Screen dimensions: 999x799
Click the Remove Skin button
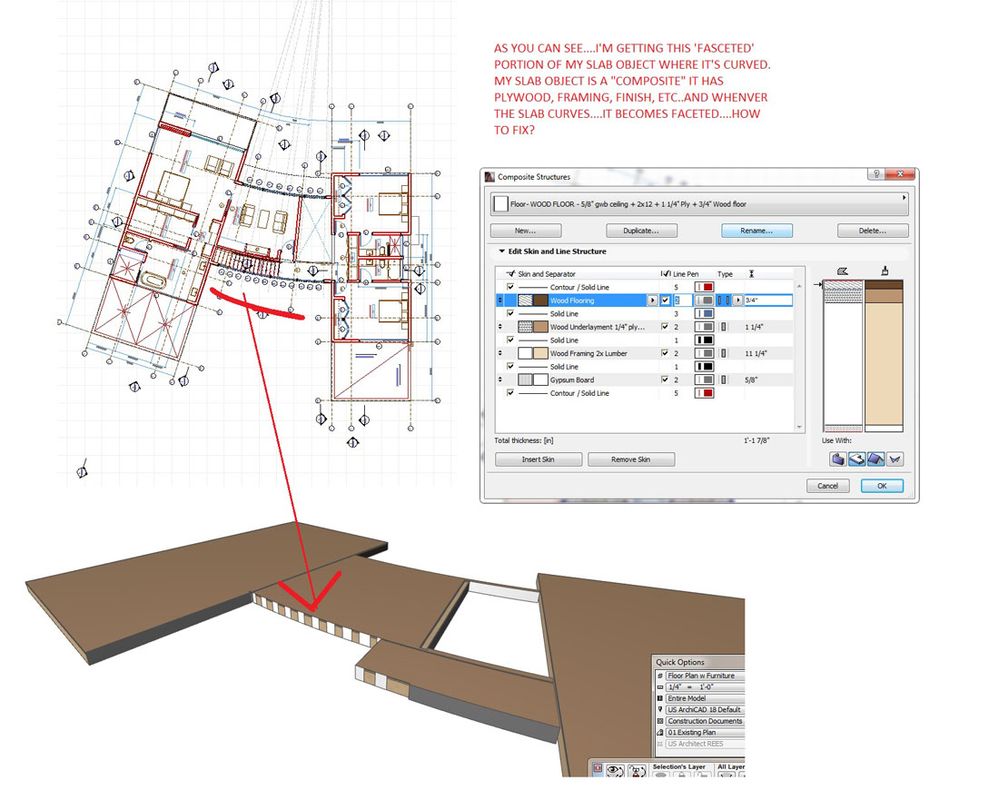point(631,459)
